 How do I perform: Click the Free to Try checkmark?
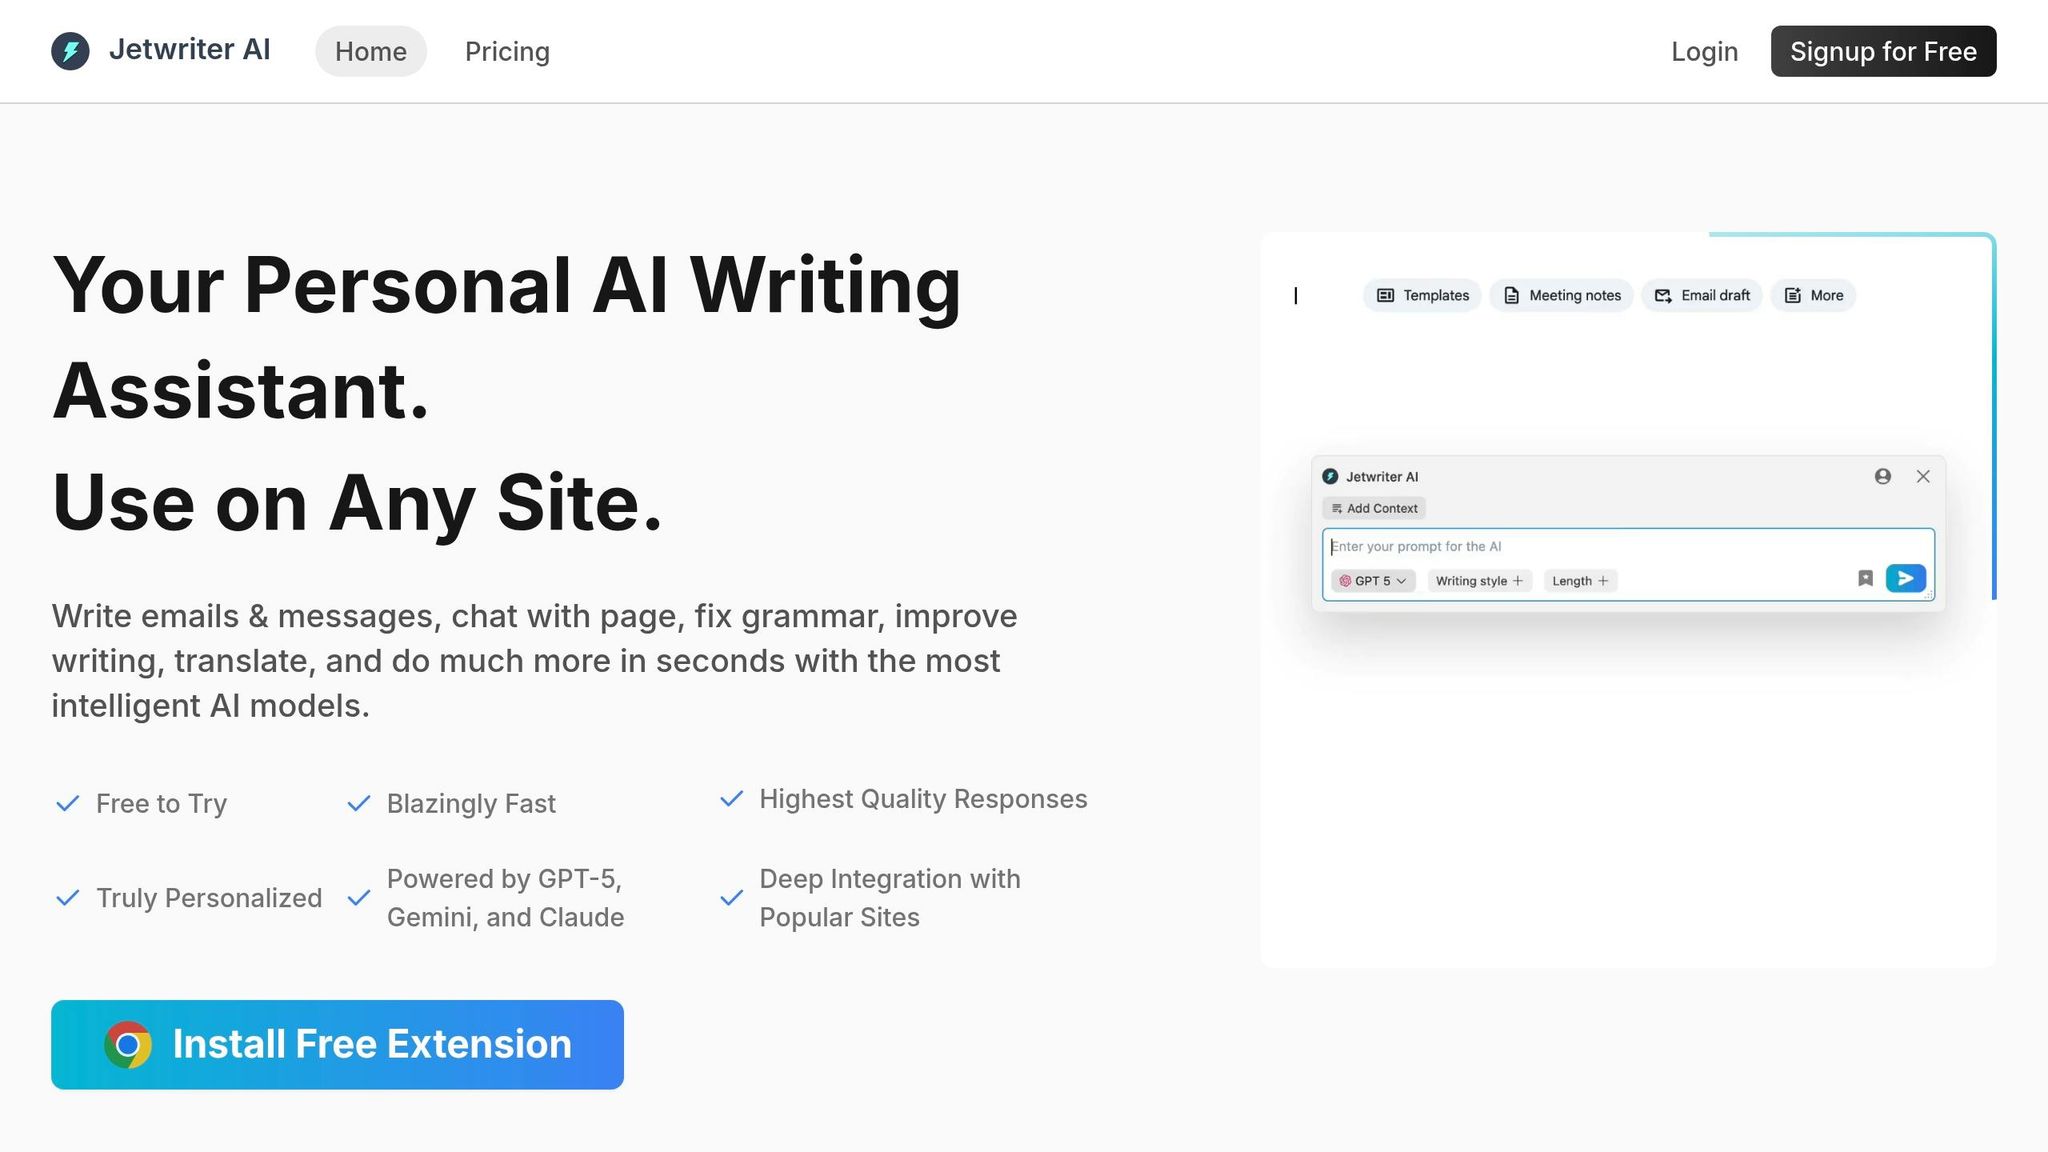[x=68, y=802]
